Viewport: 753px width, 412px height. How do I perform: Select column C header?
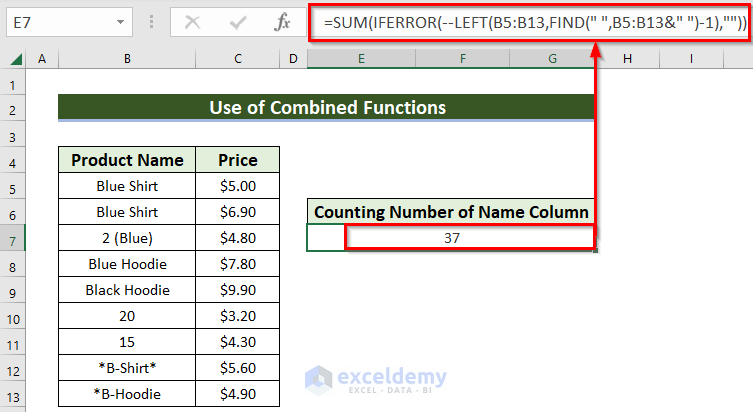coord(238,59)
